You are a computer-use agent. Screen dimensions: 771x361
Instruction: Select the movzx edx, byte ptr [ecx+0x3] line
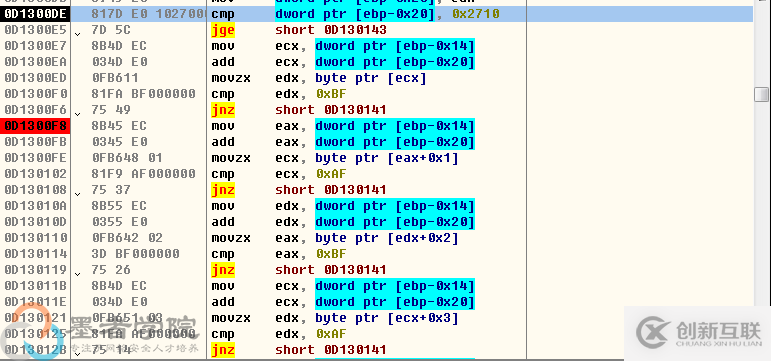(335, 318)
